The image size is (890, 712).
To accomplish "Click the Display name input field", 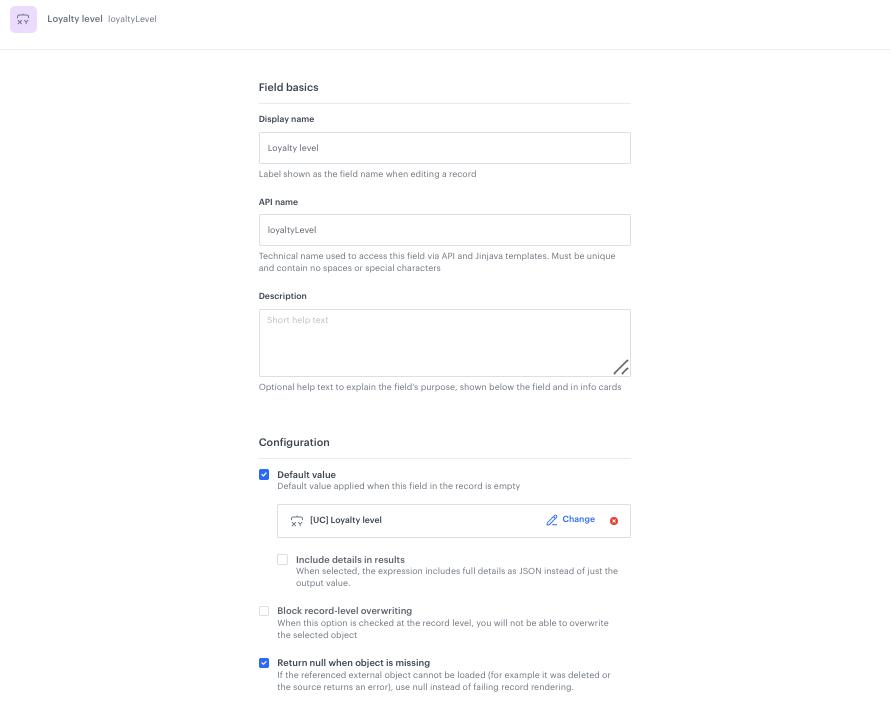I will (444, 148).
